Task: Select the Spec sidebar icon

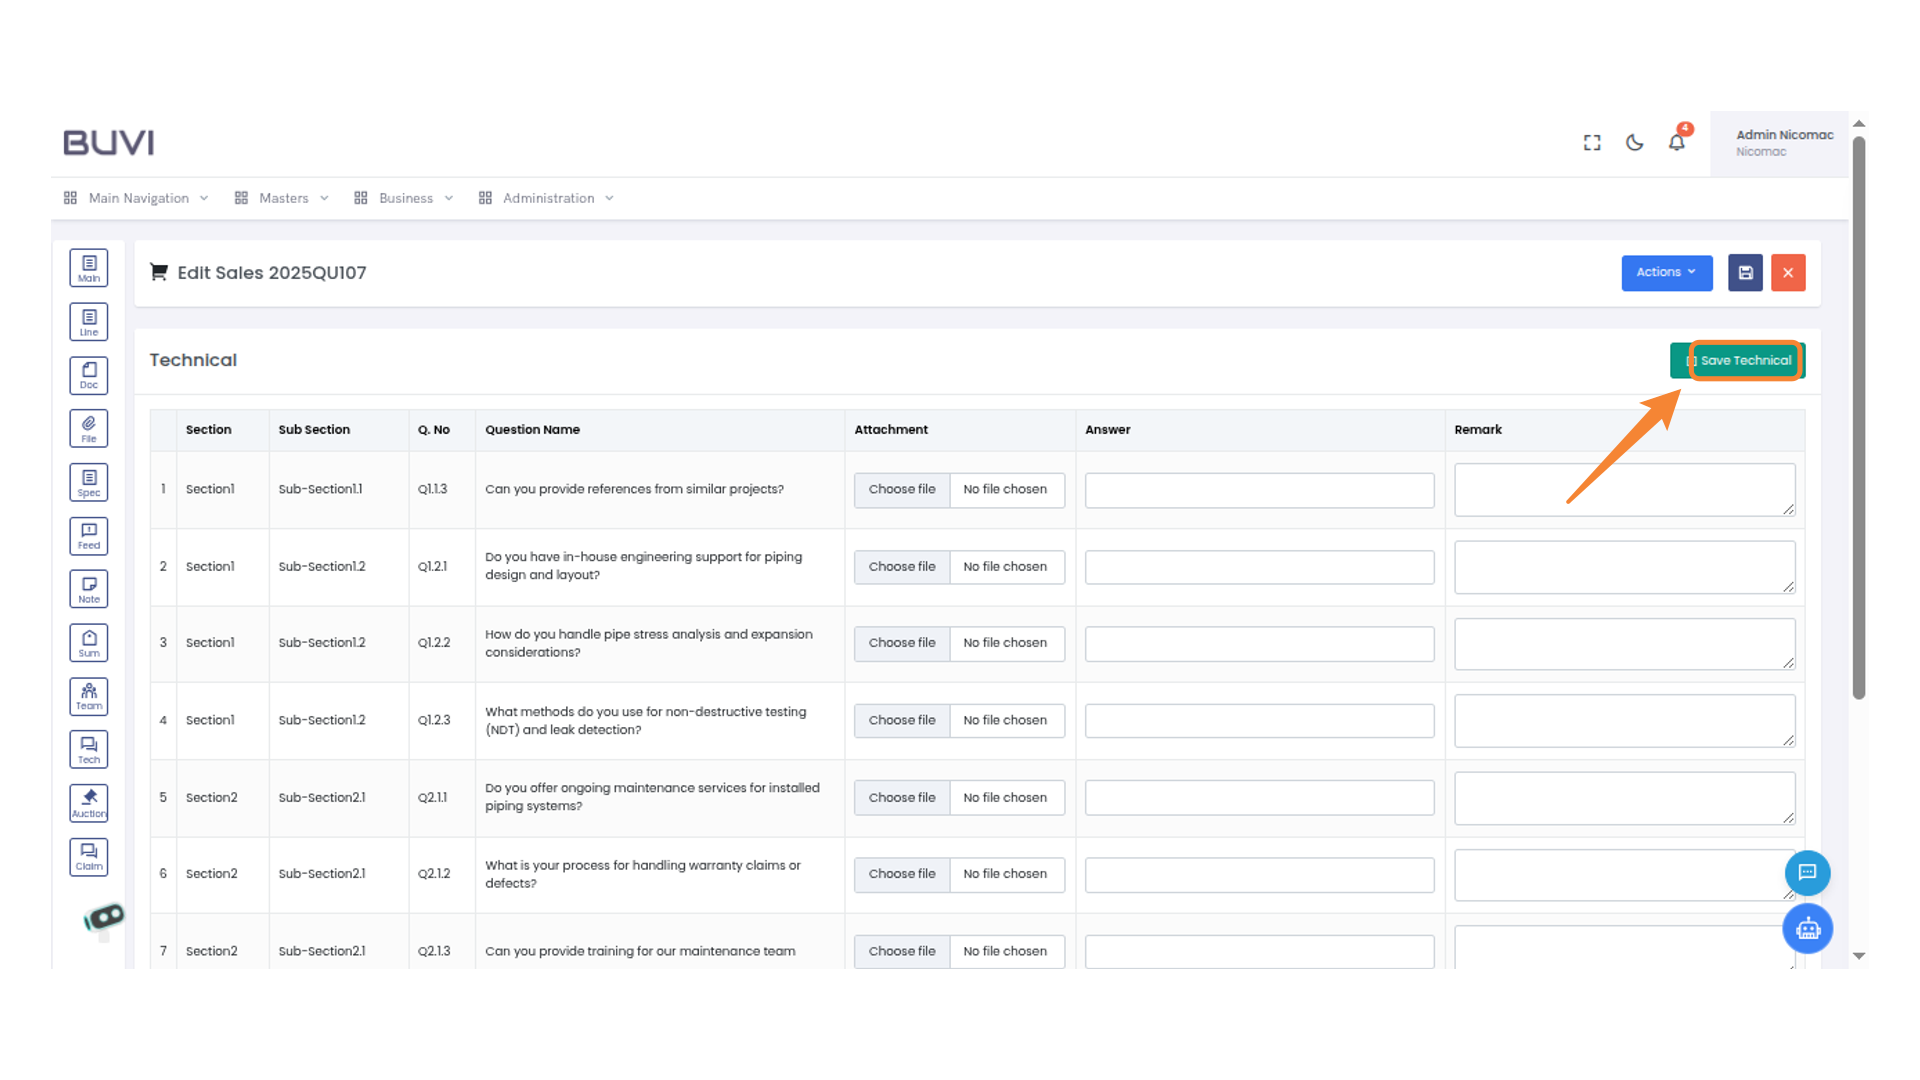Action: point(89,482)
